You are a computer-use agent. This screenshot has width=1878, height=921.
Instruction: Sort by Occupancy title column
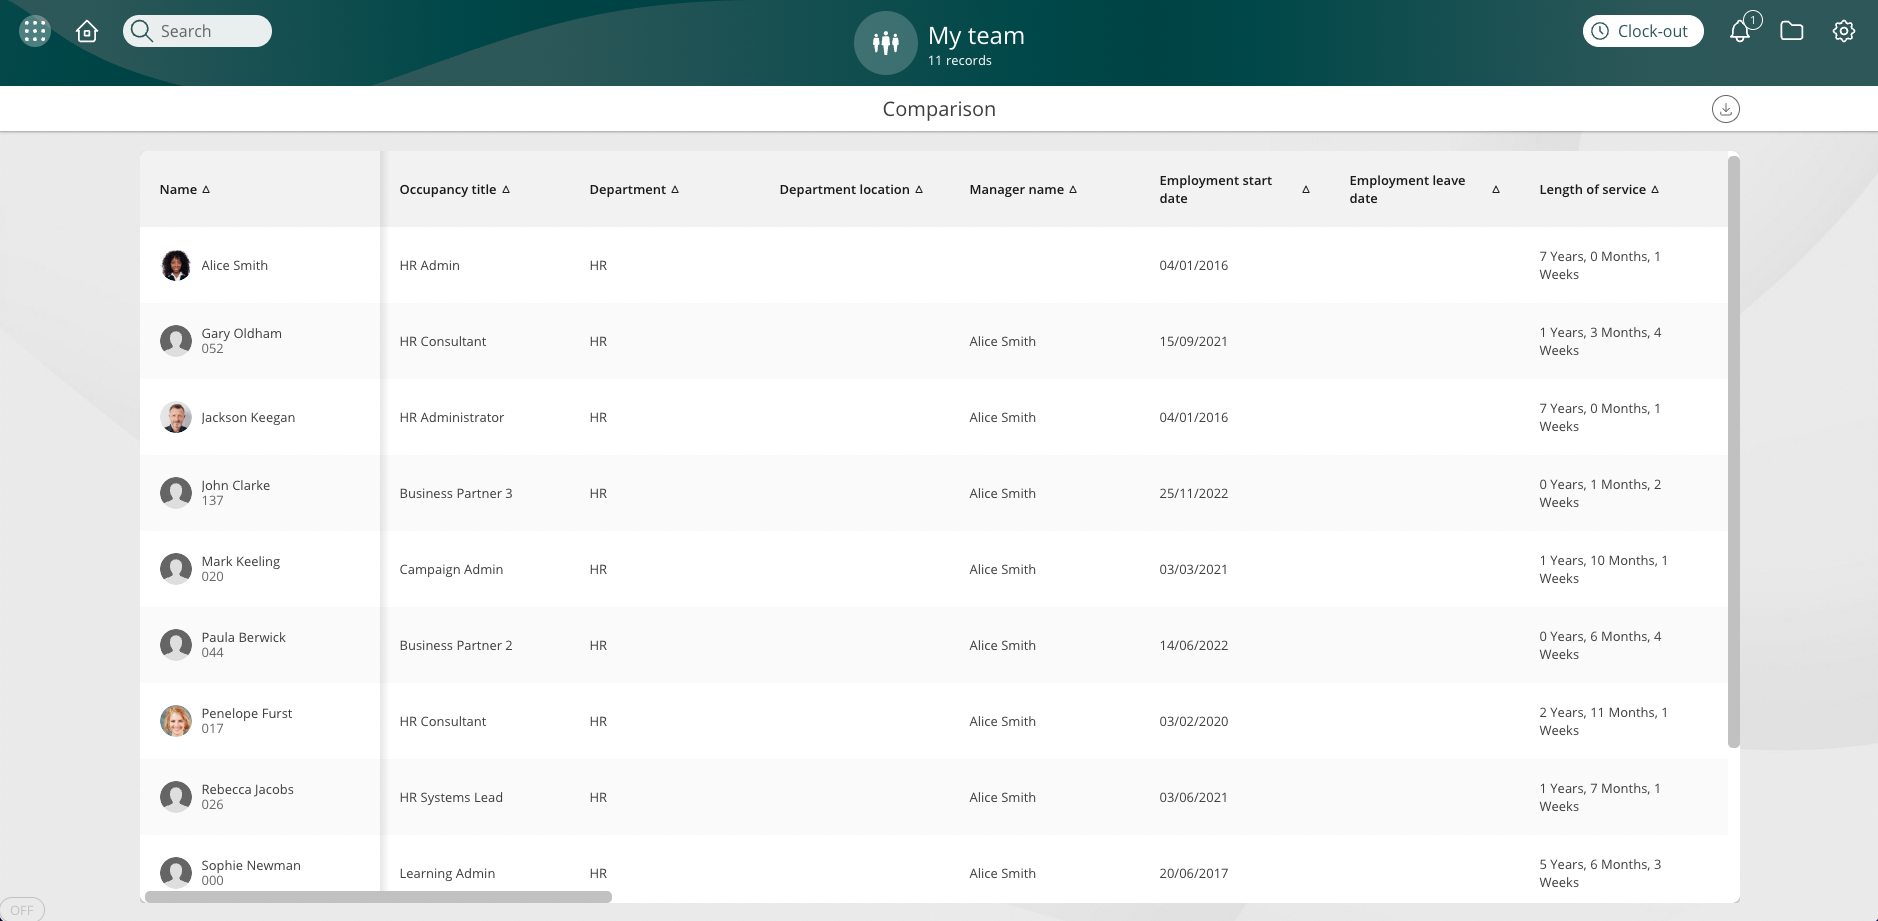[455, 189]
